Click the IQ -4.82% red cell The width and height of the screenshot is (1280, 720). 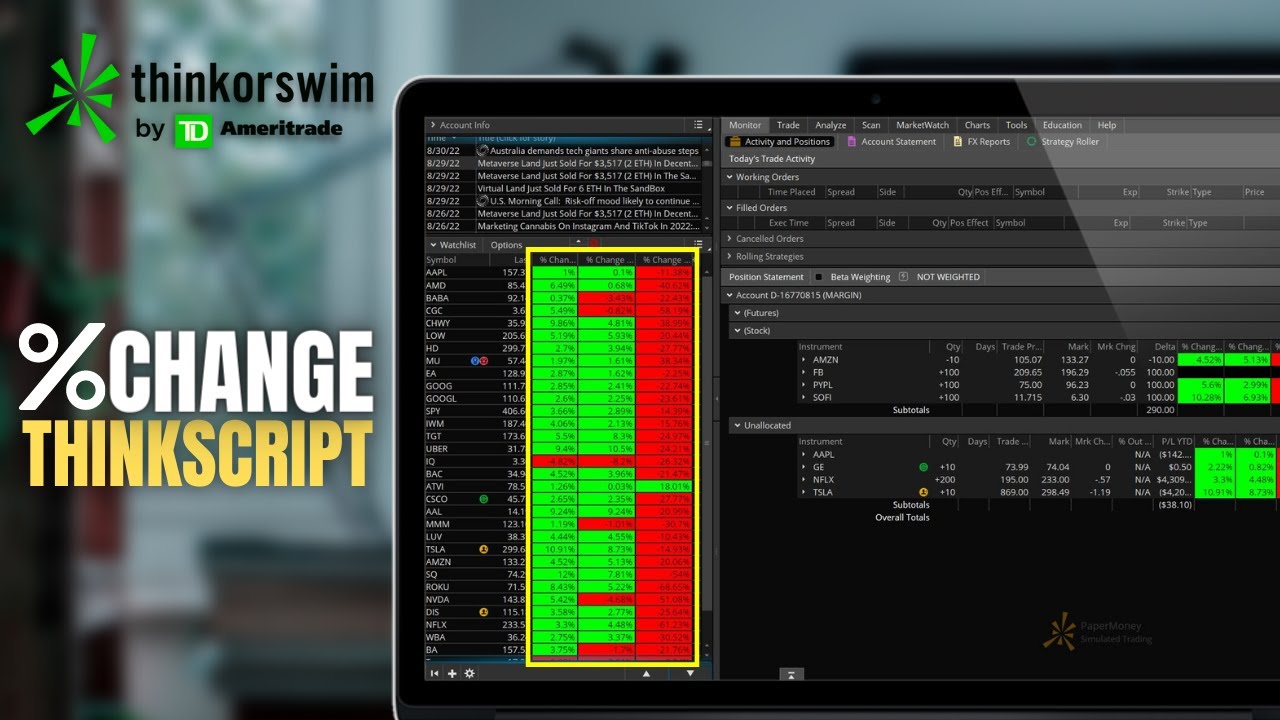[x=554, y=461]
